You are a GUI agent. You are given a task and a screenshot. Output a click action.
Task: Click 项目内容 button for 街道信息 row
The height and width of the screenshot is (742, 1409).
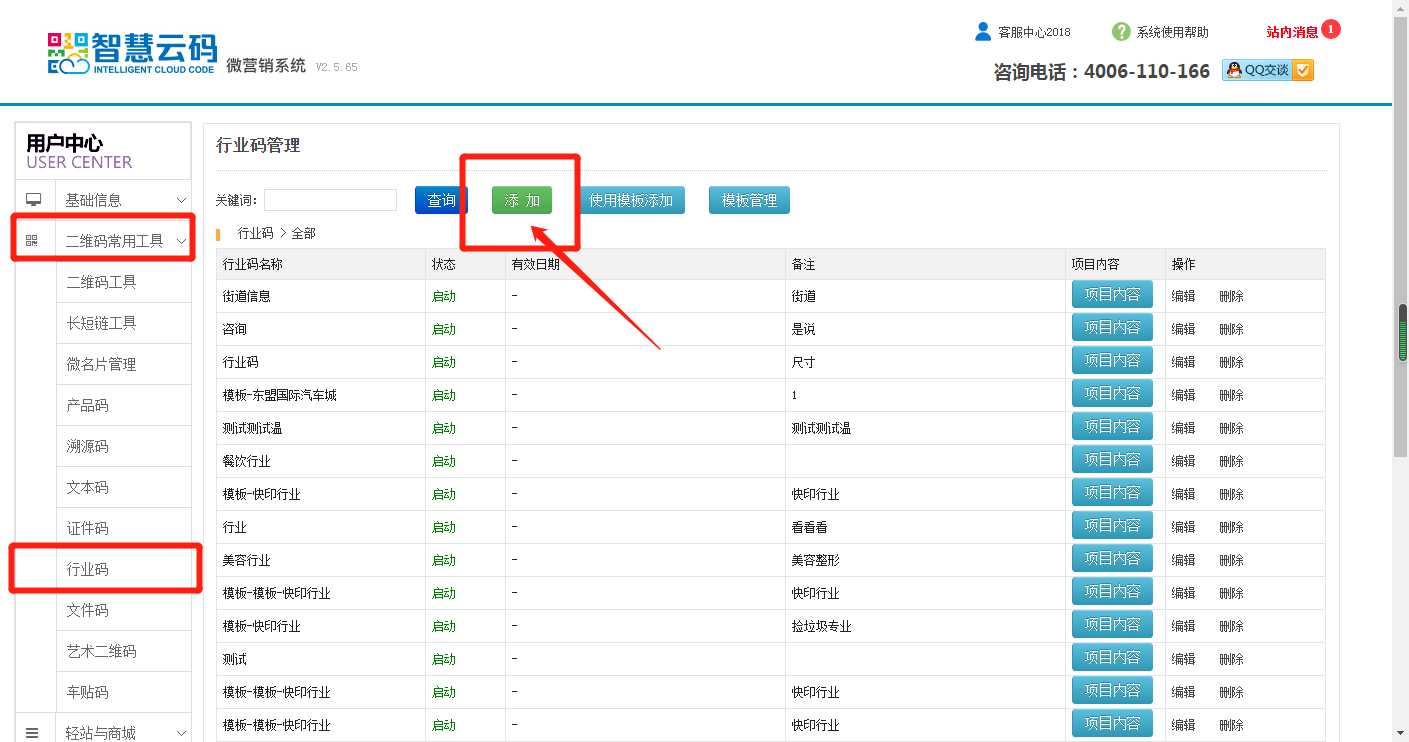(x=1112, y=295)
